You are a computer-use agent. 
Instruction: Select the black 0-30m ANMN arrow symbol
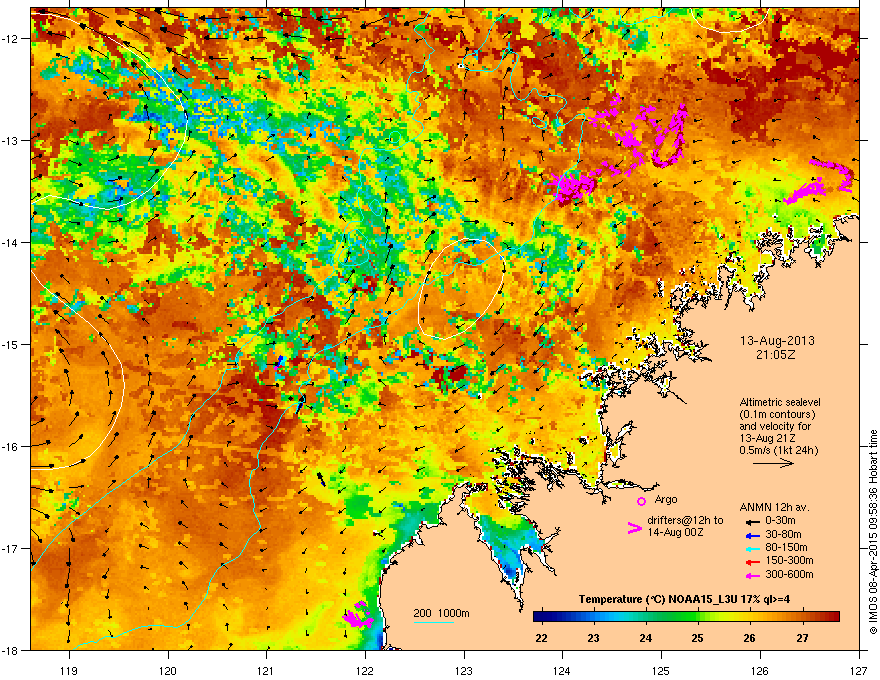click(x=751, y=521)
